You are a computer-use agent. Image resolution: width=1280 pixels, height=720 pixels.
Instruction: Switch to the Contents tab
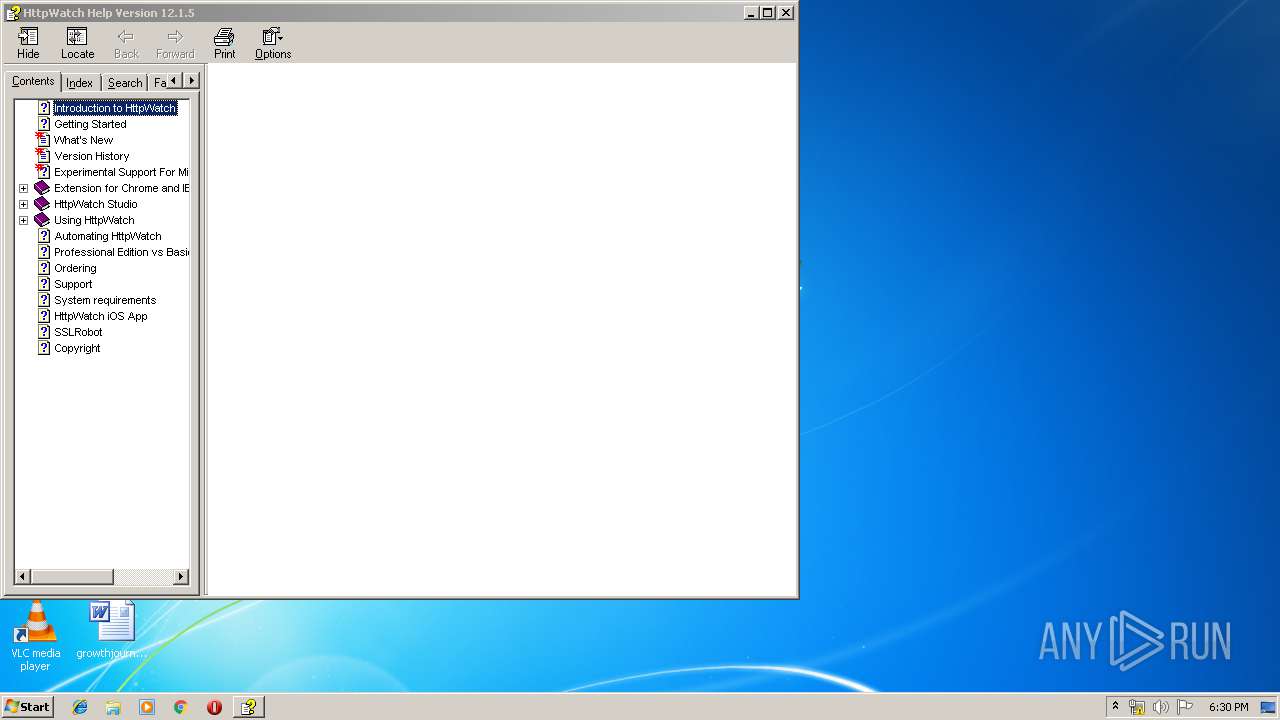(x=33, y=82)
